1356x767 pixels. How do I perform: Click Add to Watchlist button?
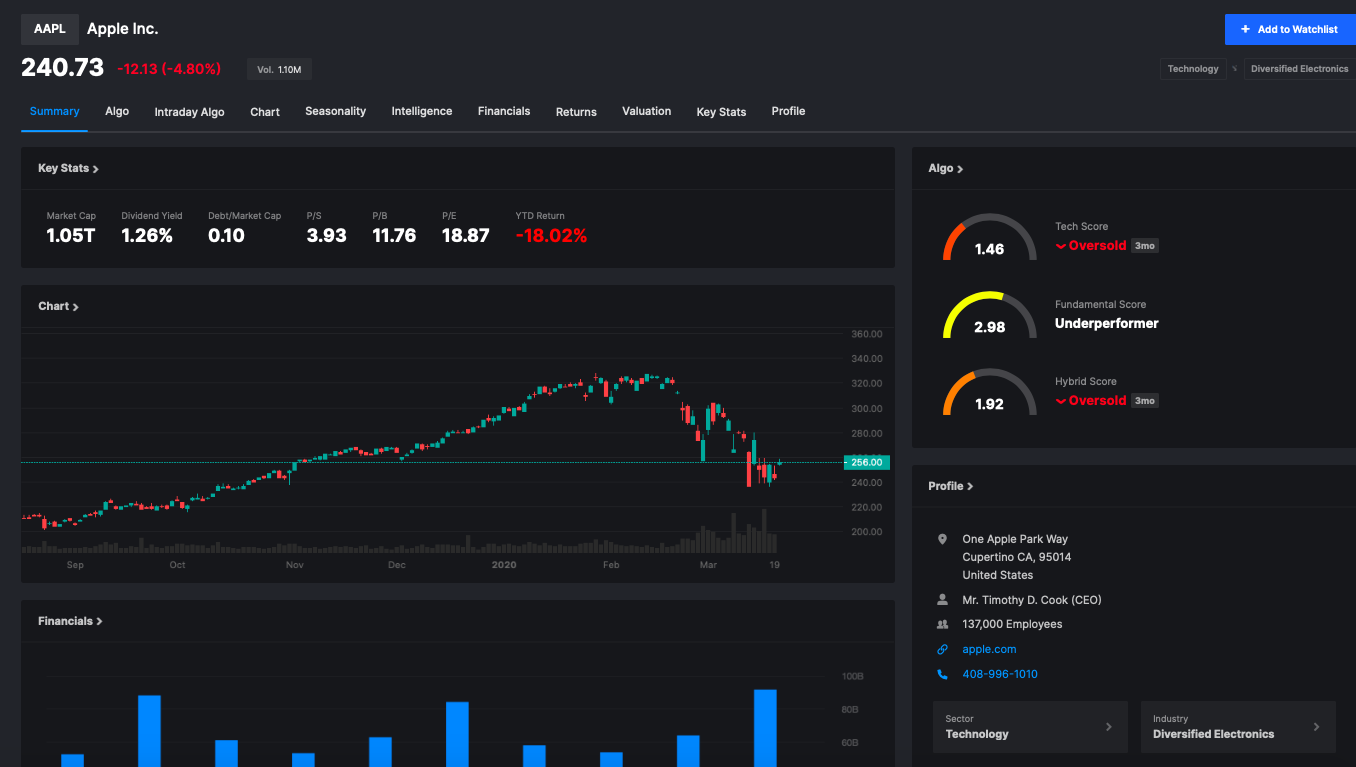(1290, 29)
